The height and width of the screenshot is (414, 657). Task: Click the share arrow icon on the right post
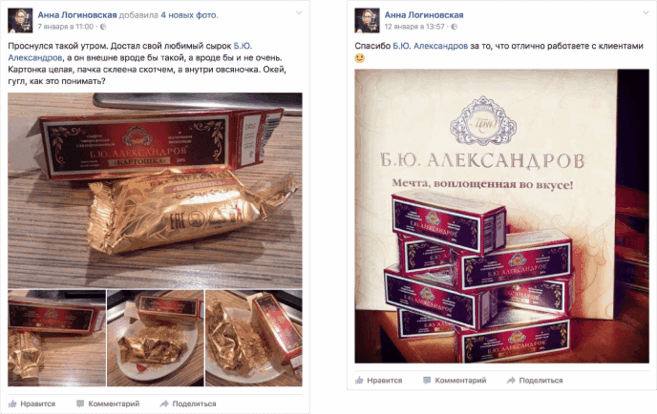point(511,380)
